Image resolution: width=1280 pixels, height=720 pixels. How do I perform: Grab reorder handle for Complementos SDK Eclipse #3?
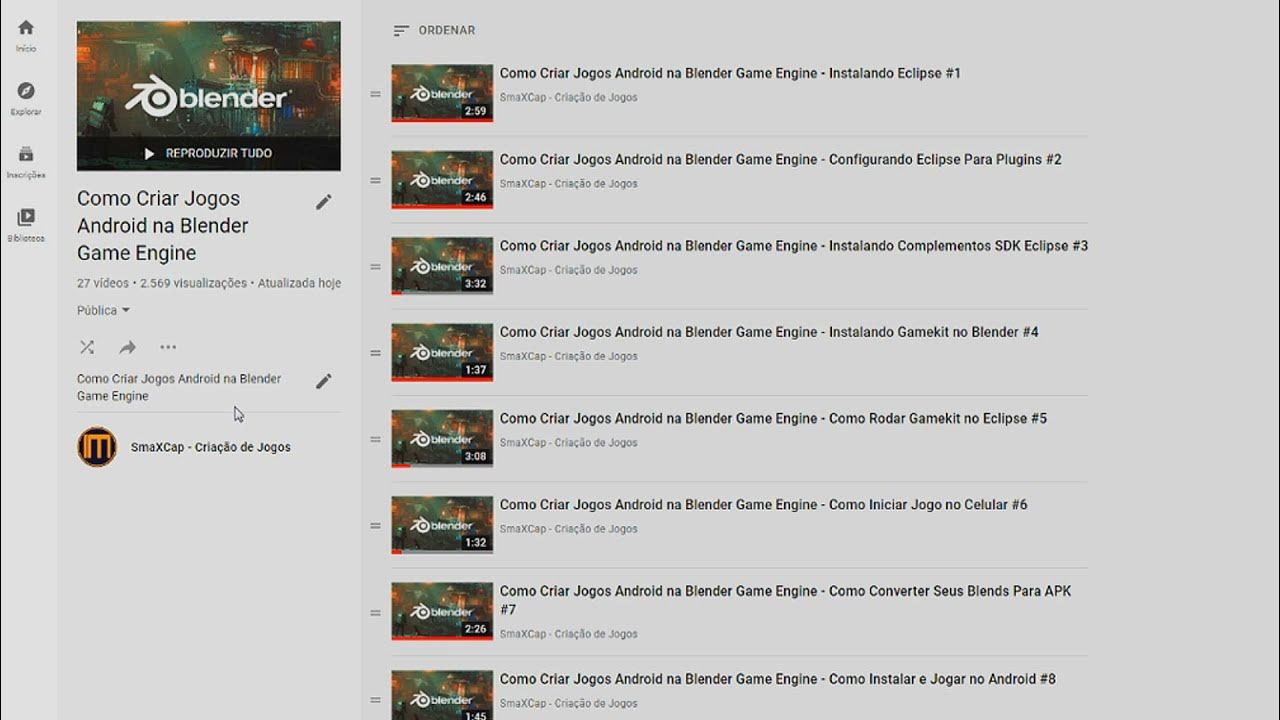point(376,267)
